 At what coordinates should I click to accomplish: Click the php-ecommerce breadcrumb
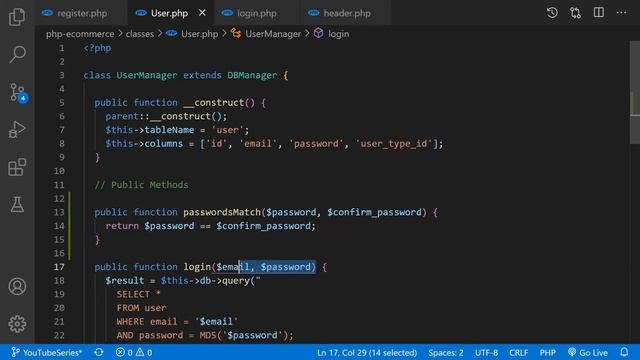(x=80, y=34)
